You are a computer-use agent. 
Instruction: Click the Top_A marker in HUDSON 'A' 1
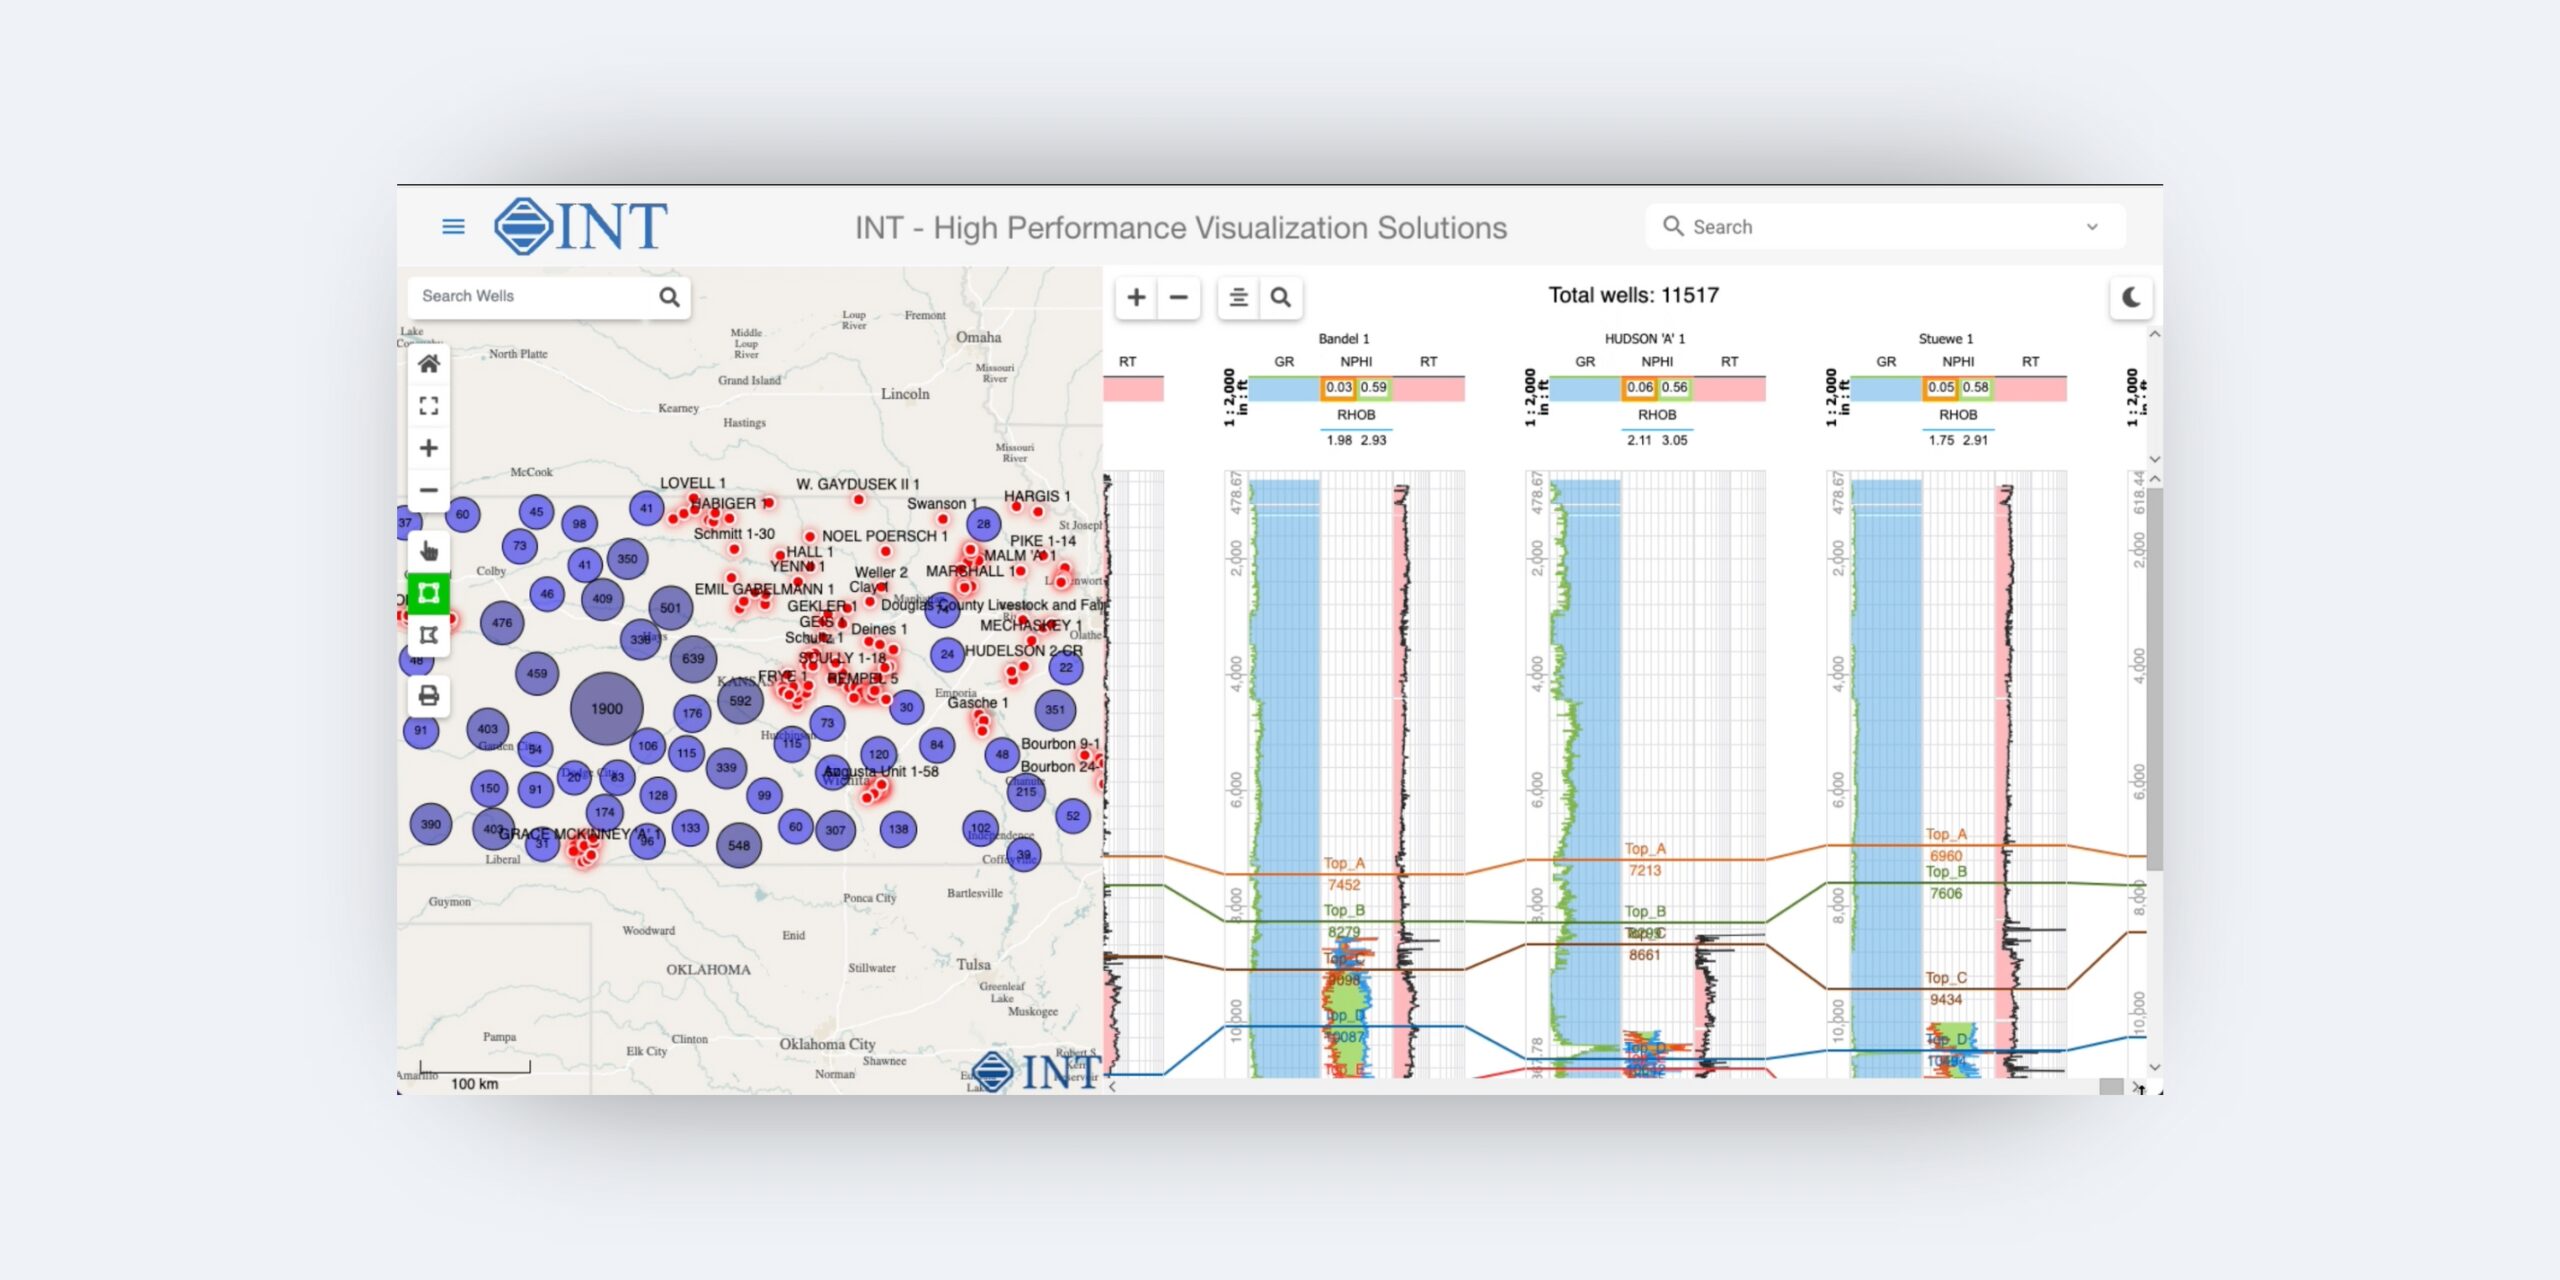point(1645,849)
